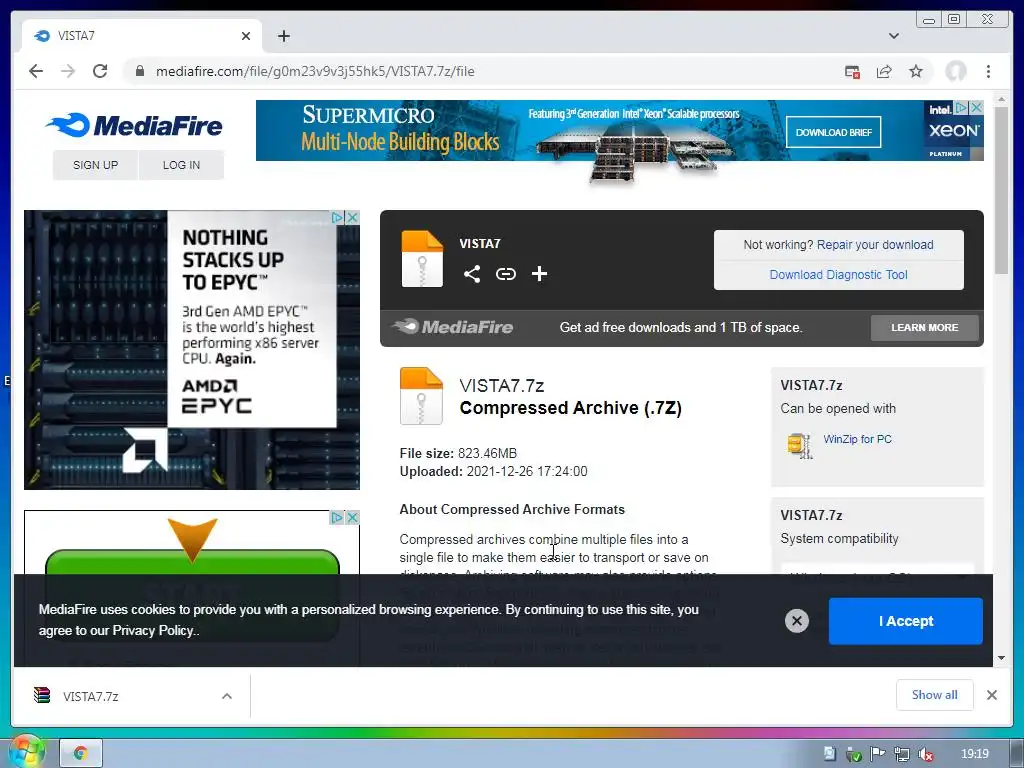Go back to the previous page
Viewport: 1024px width, 768px height.
36,71
